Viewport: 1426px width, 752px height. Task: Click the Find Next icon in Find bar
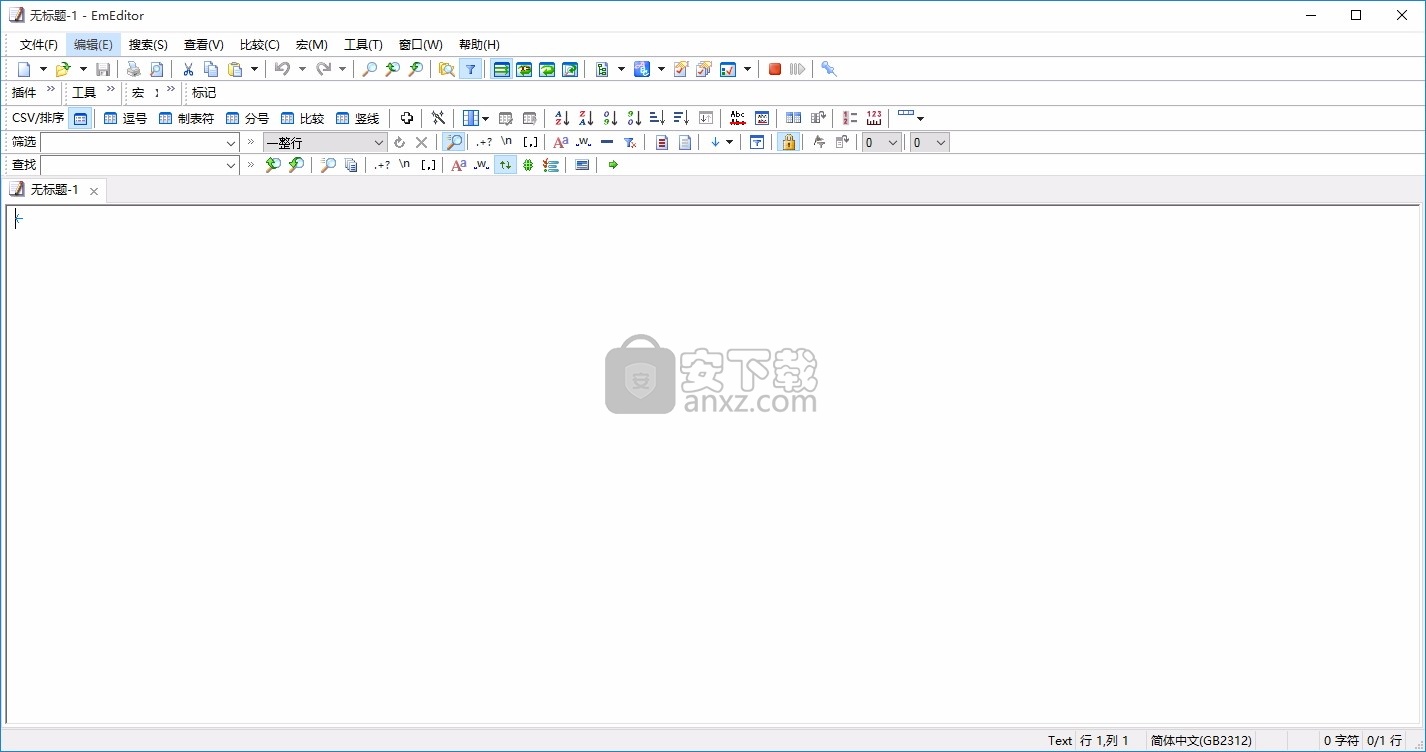pos(296,165)
